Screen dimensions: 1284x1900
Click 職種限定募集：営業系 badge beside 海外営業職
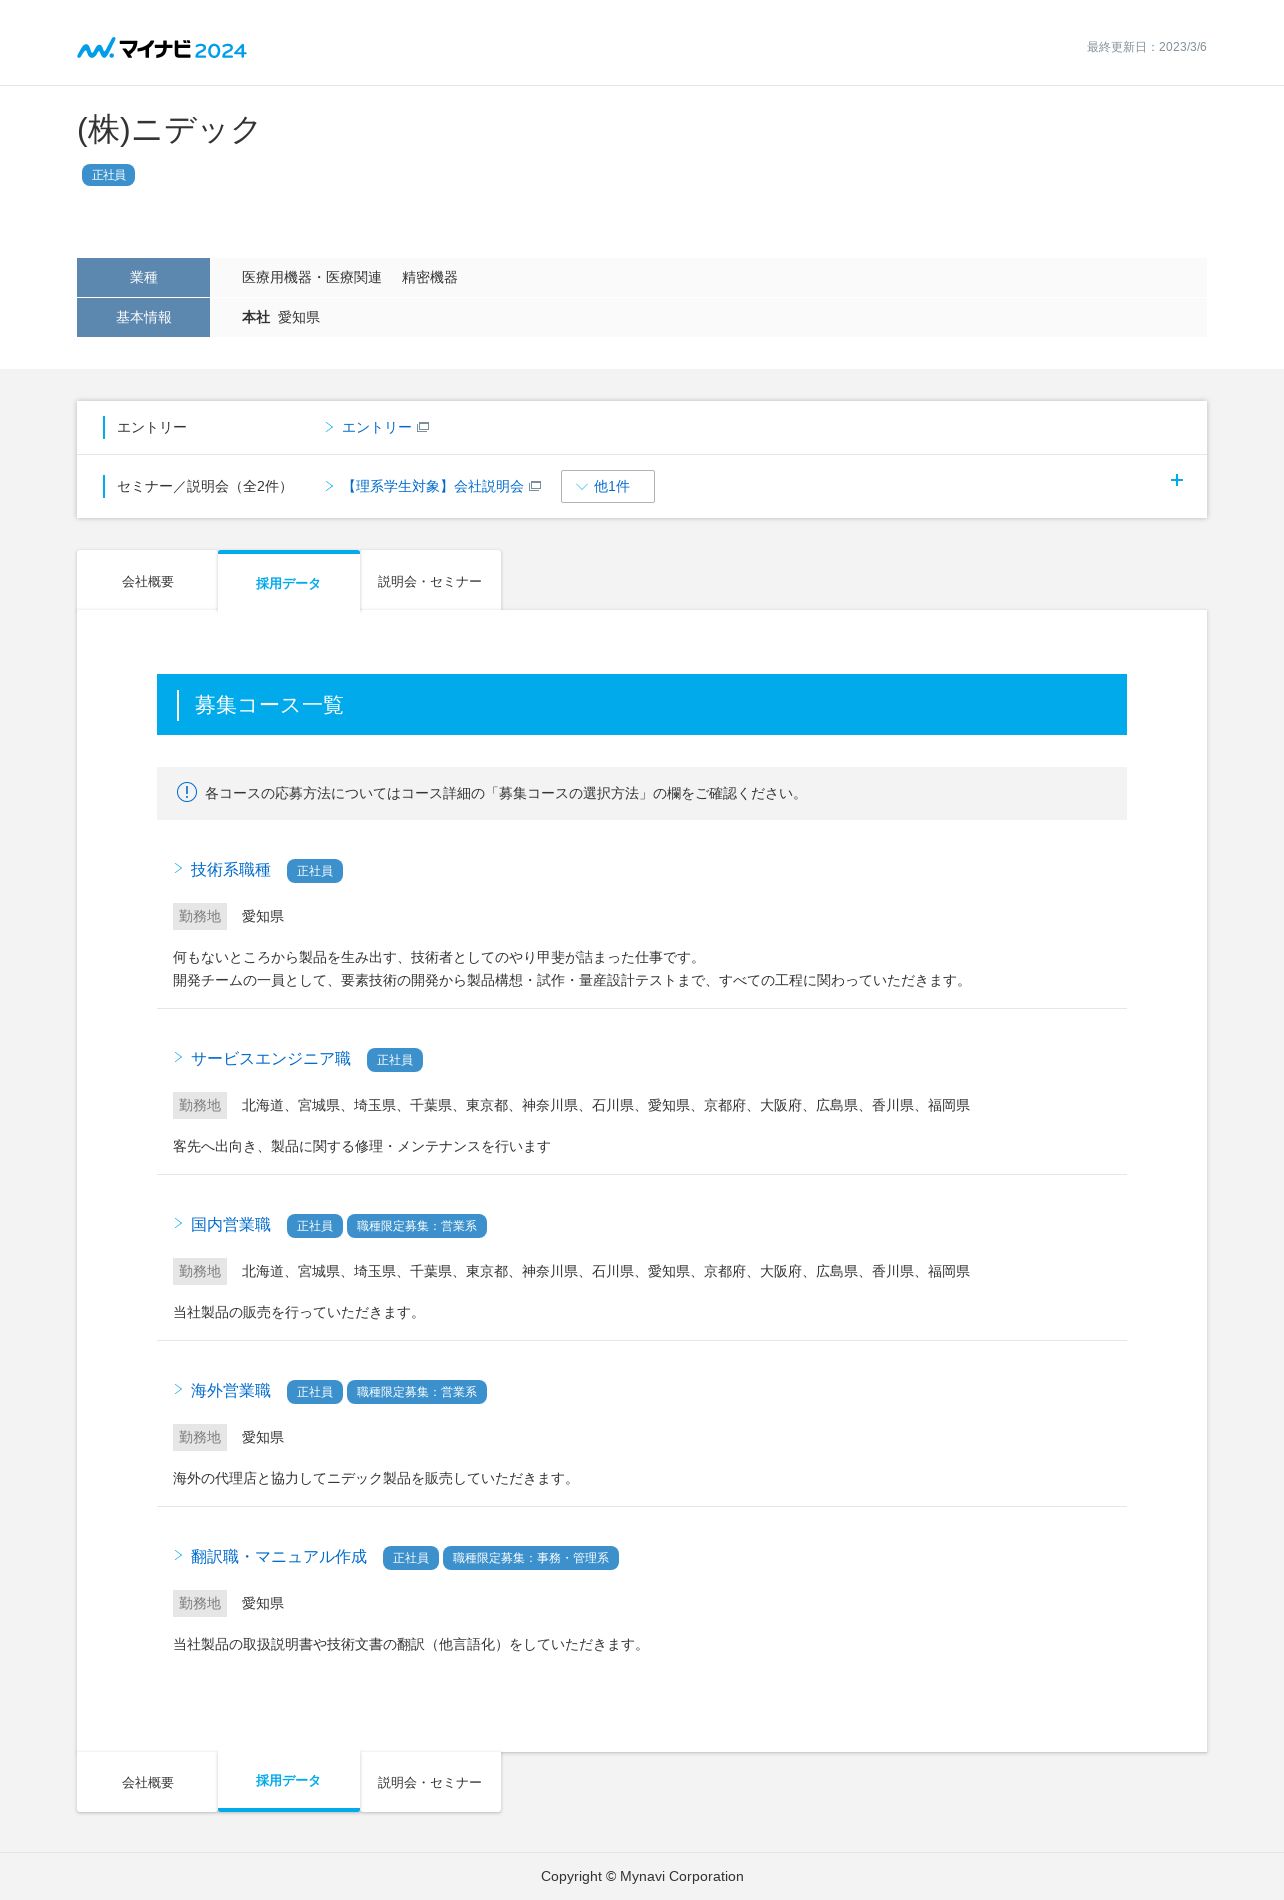pos(417,1392)
